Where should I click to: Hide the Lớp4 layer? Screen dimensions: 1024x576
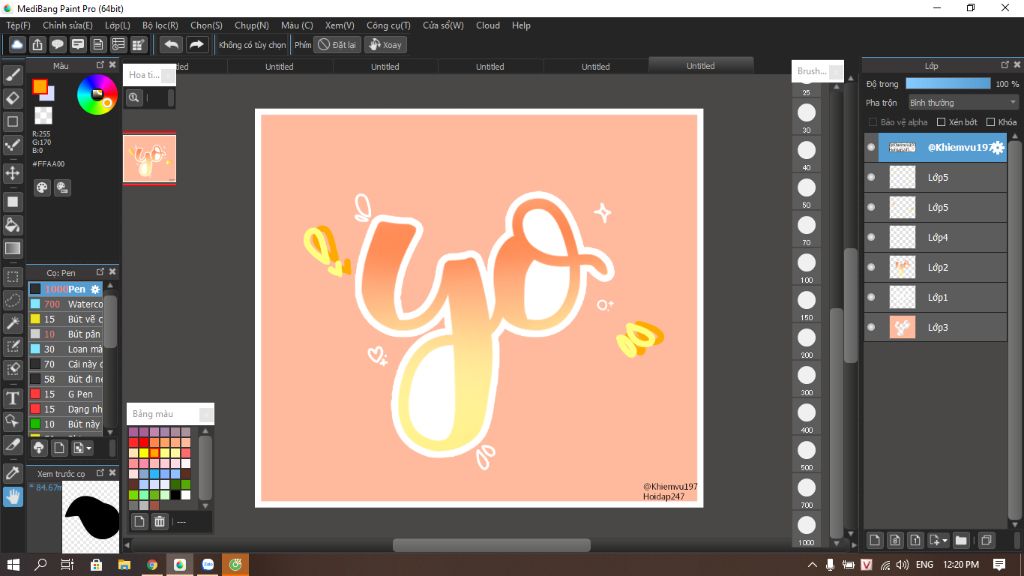pos(871,237)
